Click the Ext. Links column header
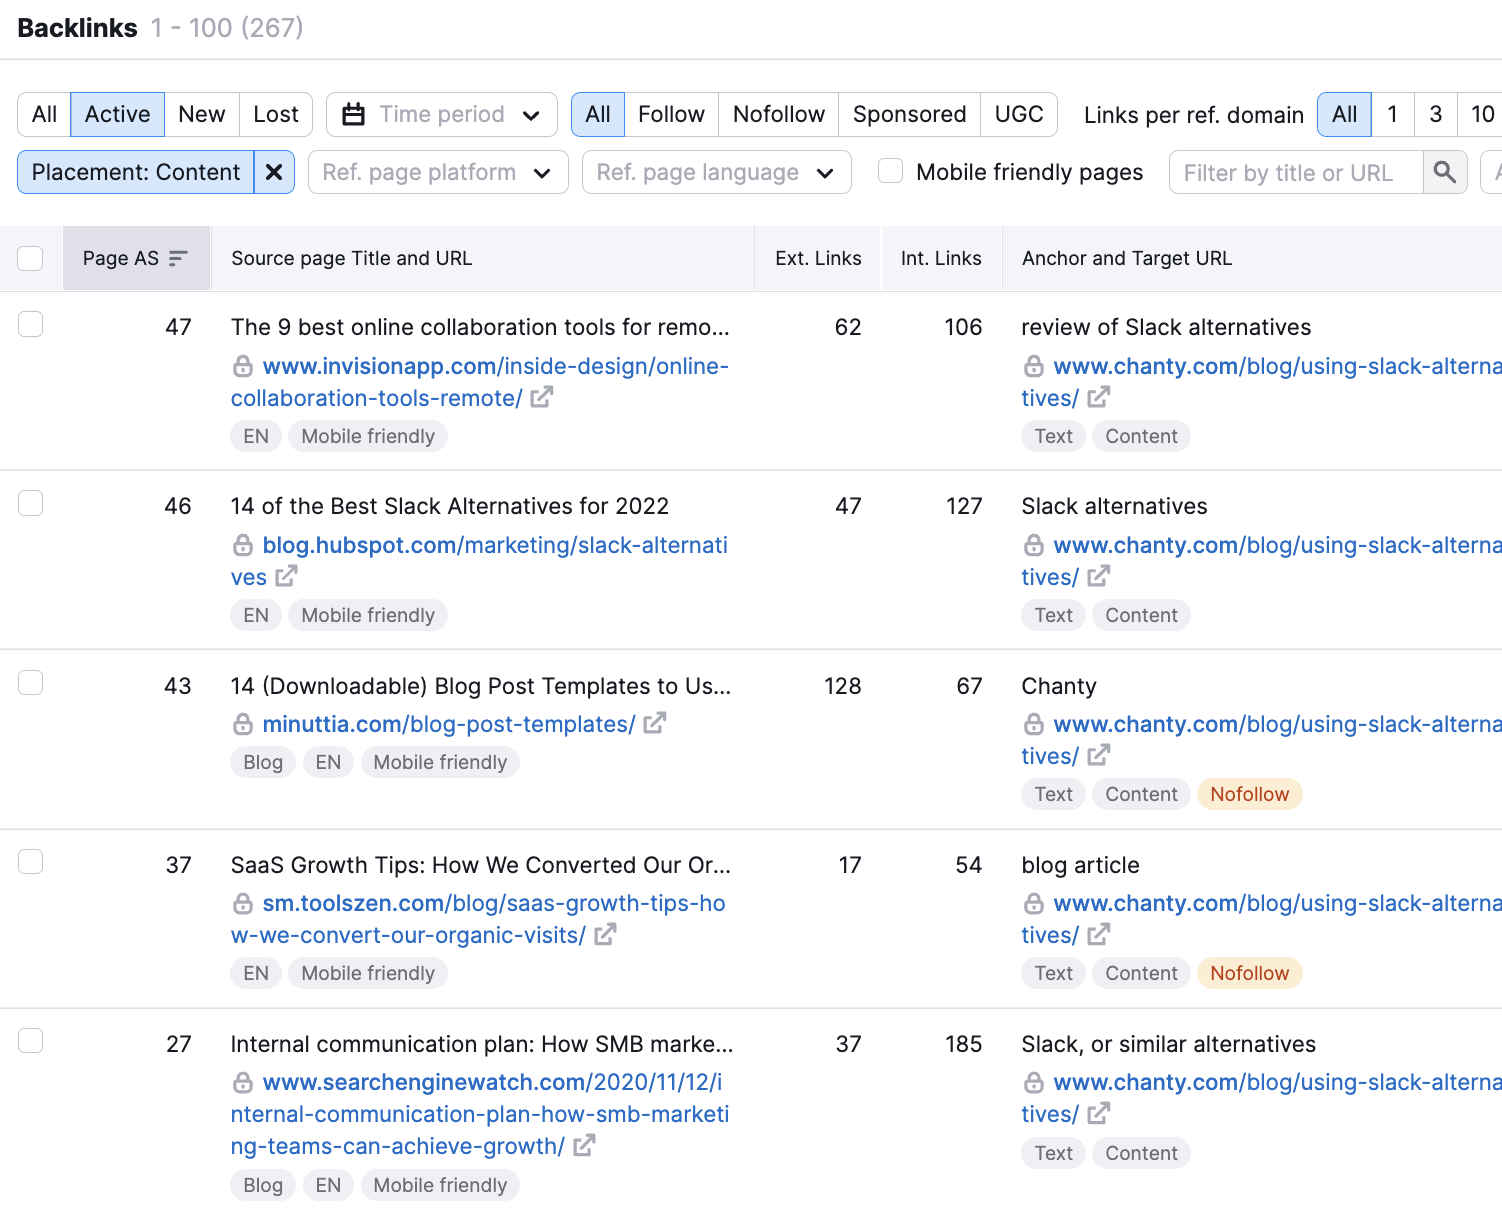 tap(818, 258)
